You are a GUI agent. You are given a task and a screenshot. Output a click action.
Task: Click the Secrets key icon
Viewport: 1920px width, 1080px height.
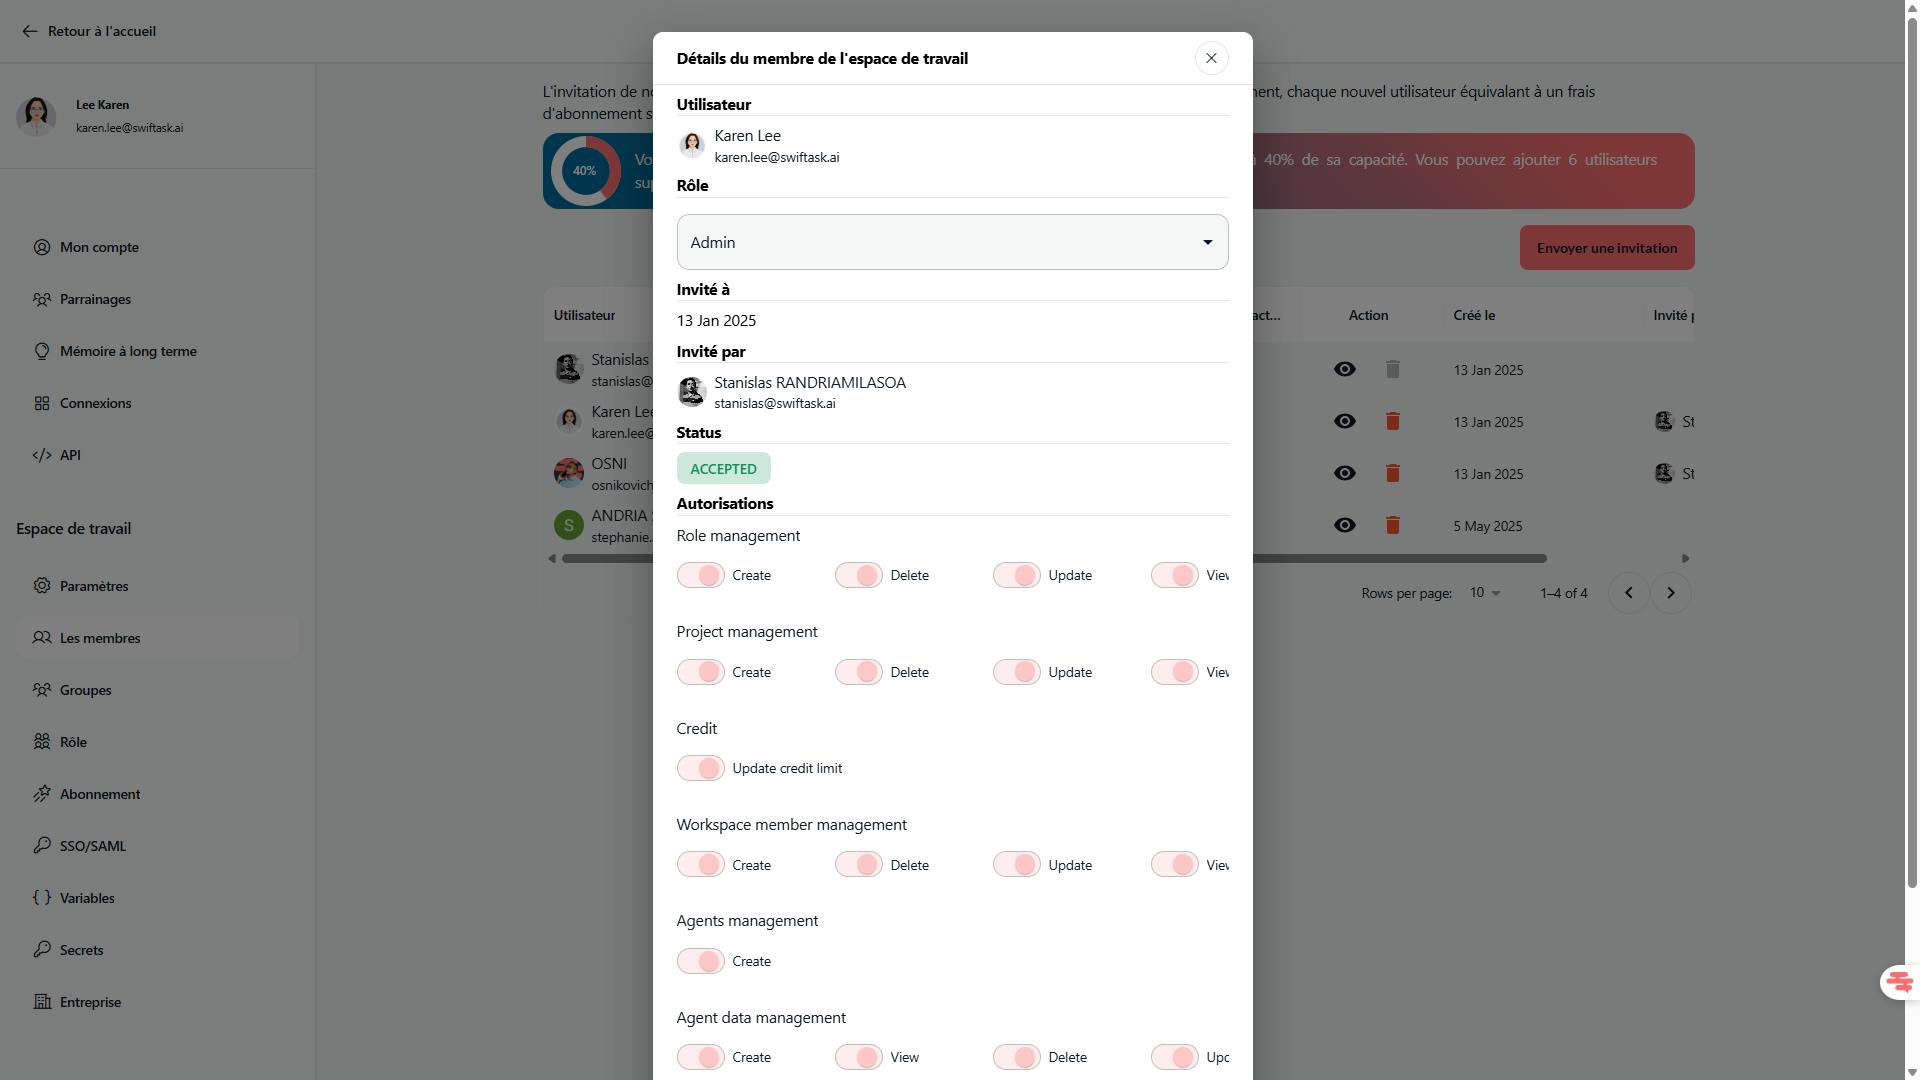[x=42, y=950]
